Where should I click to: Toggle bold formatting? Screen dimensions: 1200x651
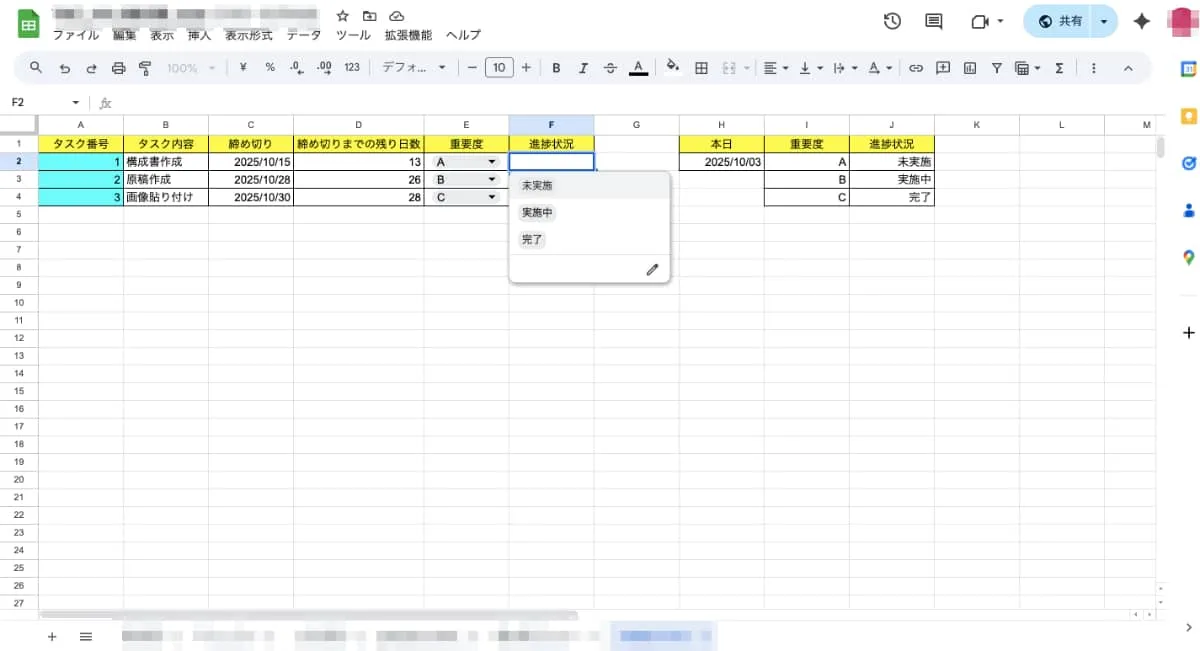click(556, 68)
